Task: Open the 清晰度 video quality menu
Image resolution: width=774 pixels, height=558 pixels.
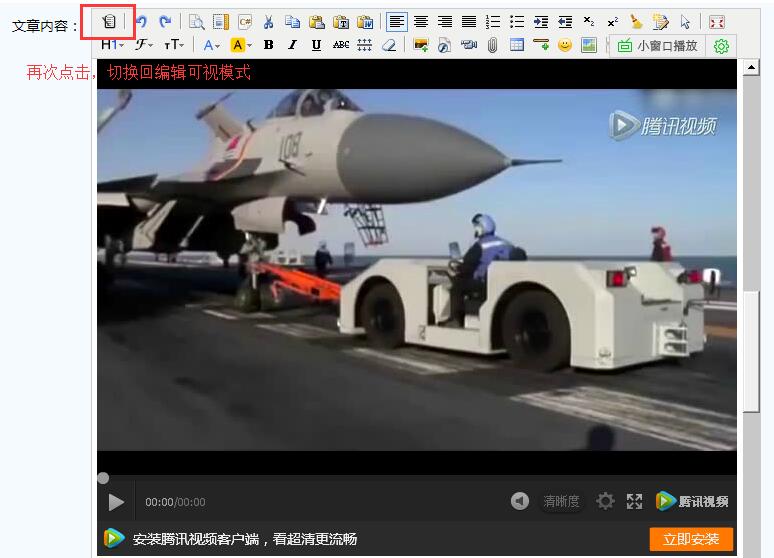Action: tap(561, 501)
